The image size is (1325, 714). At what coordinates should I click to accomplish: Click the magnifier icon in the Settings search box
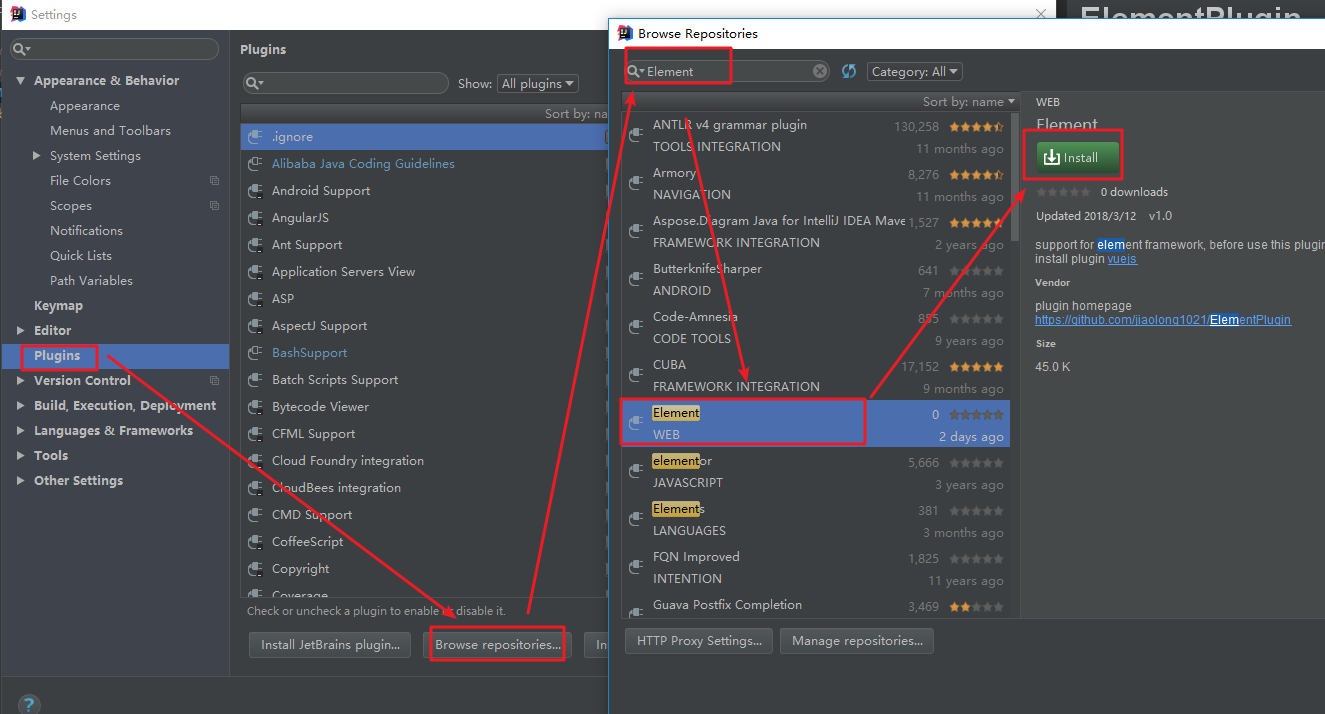(x=22, y=49)
